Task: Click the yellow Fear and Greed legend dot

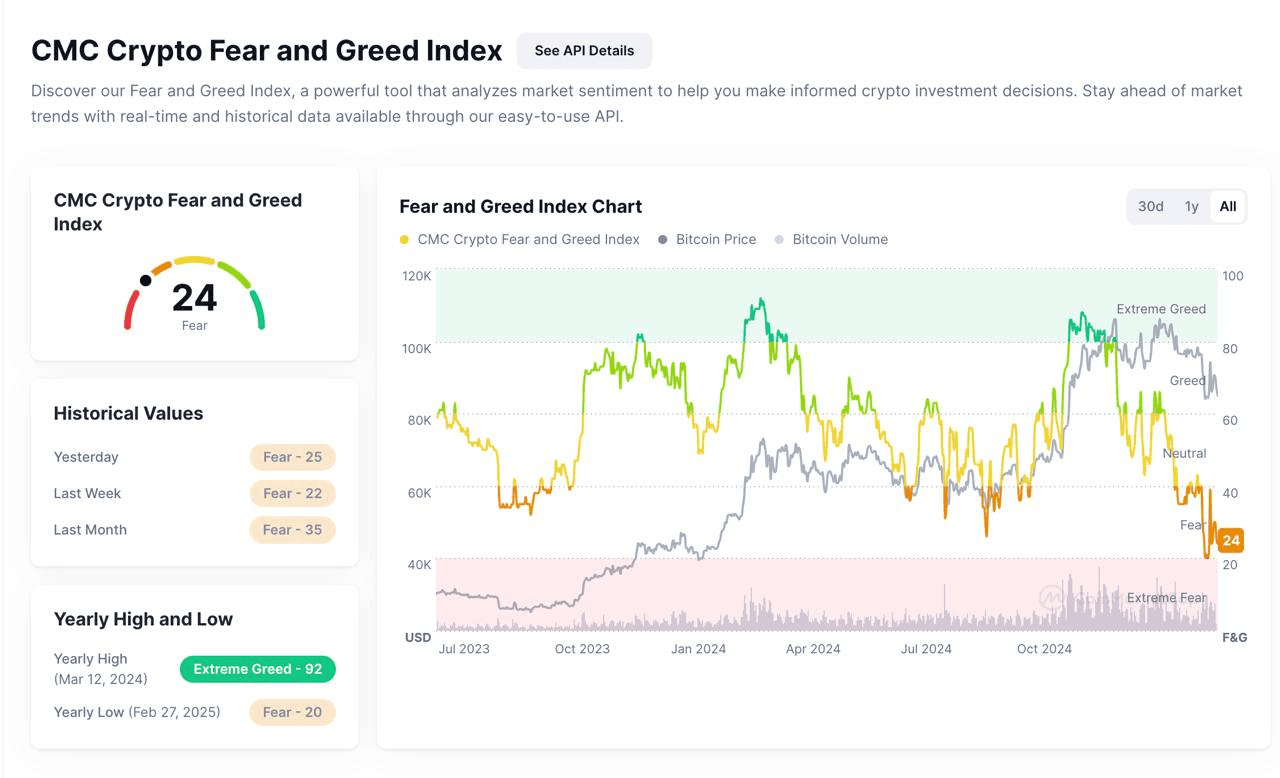Action: click(x=404, y=240)
